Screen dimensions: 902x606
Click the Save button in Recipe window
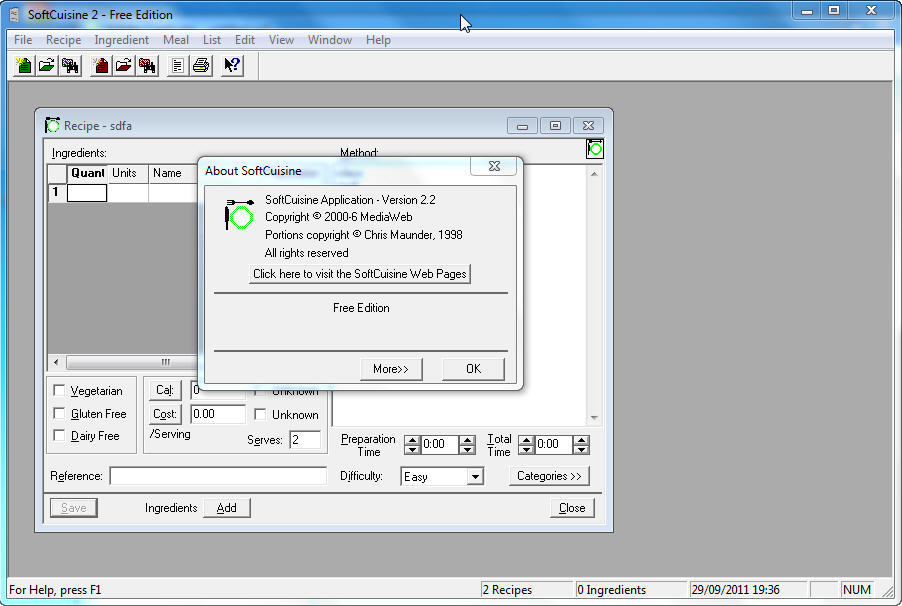pos(74,508)
